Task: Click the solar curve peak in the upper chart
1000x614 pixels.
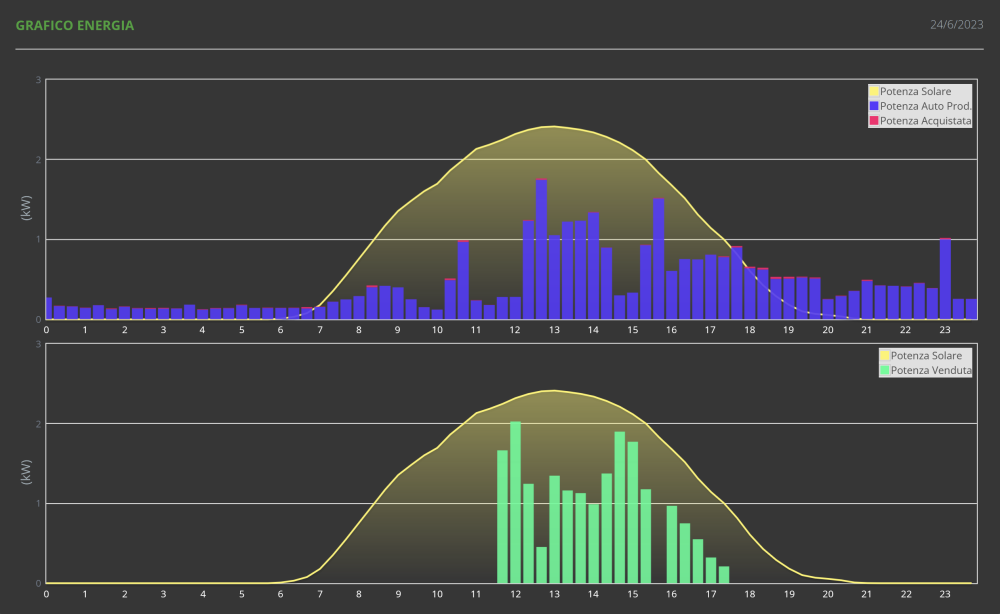Action: [553, 126]
